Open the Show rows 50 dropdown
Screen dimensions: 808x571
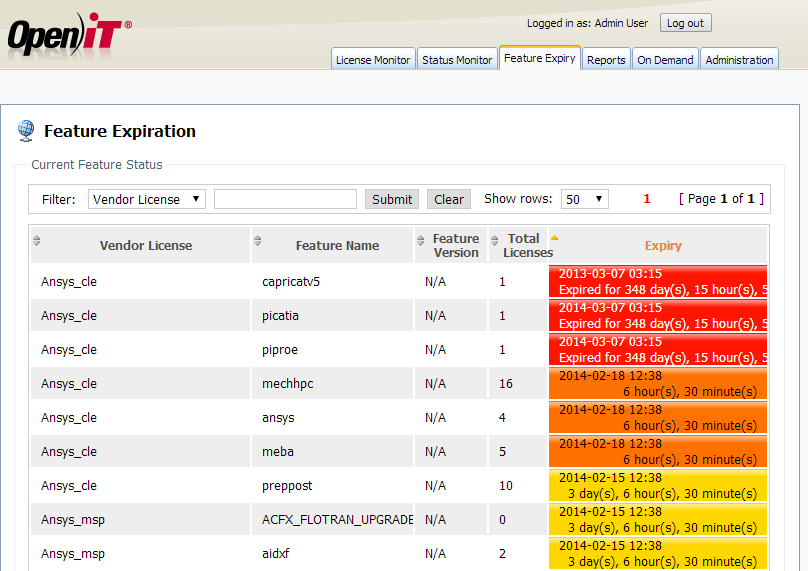pos(584,199)
